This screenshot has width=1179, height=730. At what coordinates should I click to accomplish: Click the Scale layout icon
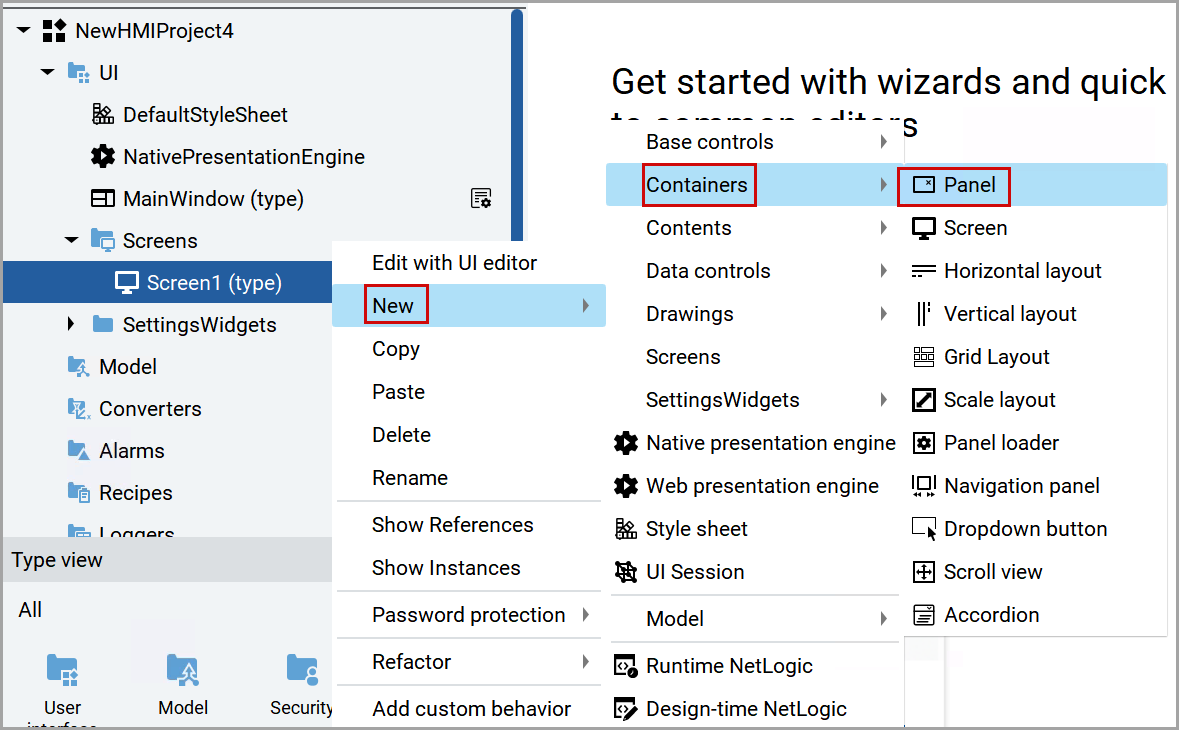[x=924, y=400]
